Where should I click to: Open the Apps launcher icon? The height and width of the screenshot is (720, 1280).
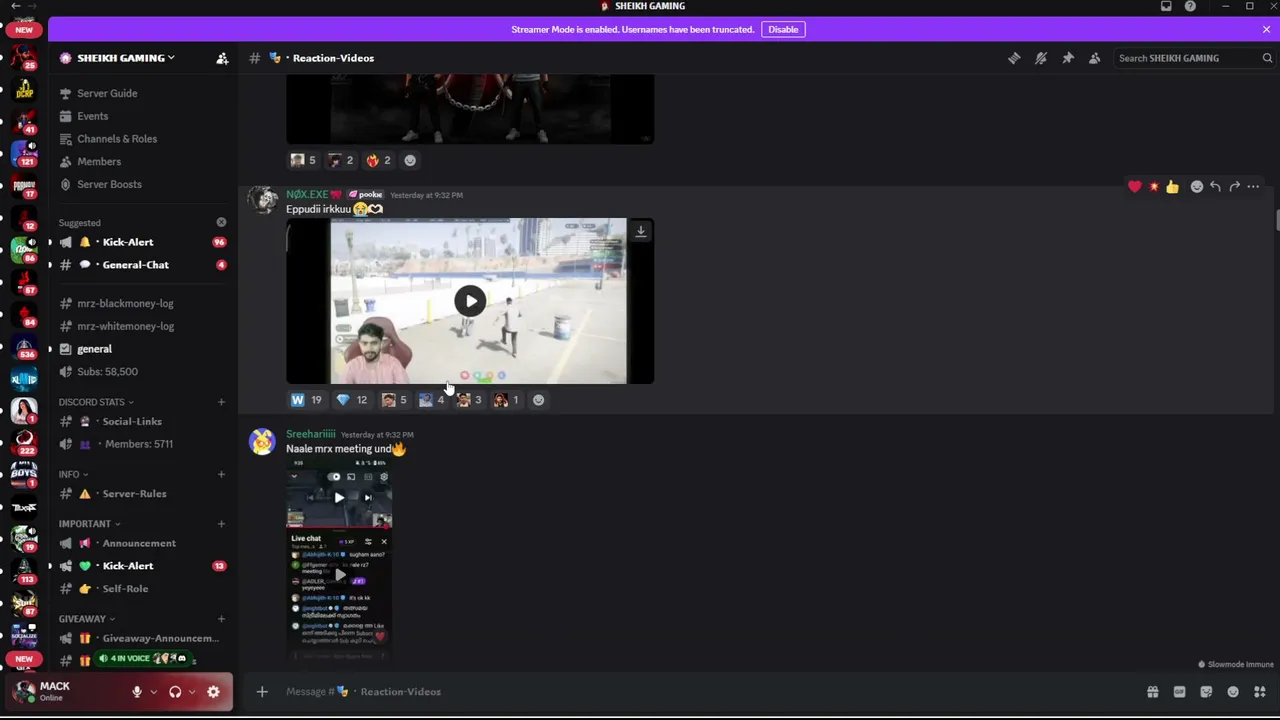point(1260,692)
